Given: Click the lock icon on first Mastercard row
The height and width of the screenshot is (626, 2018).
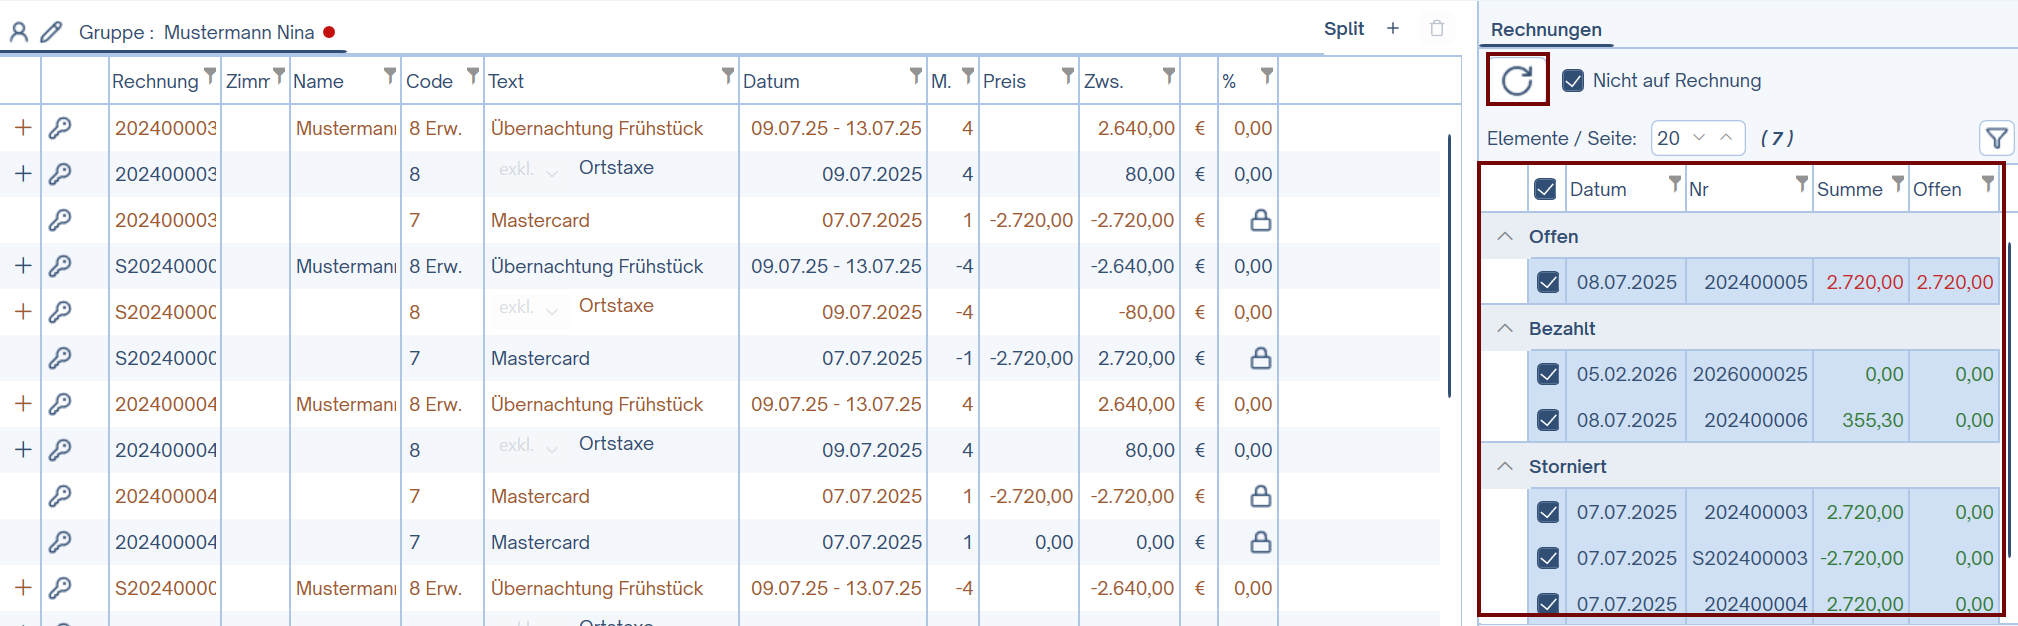Looking at the screenshot, I should tap(1260, 220).
